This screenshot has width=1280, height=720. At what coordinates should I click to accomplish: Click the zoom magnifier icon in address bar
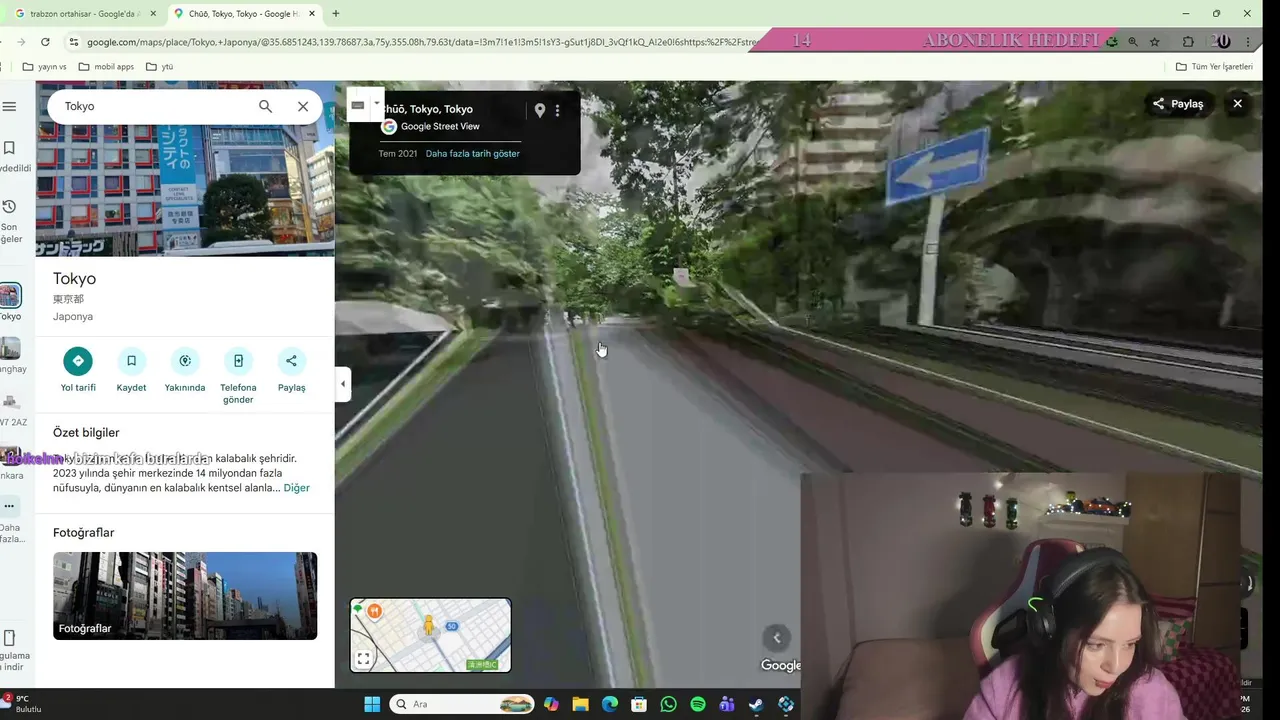tap(1133, 42)
